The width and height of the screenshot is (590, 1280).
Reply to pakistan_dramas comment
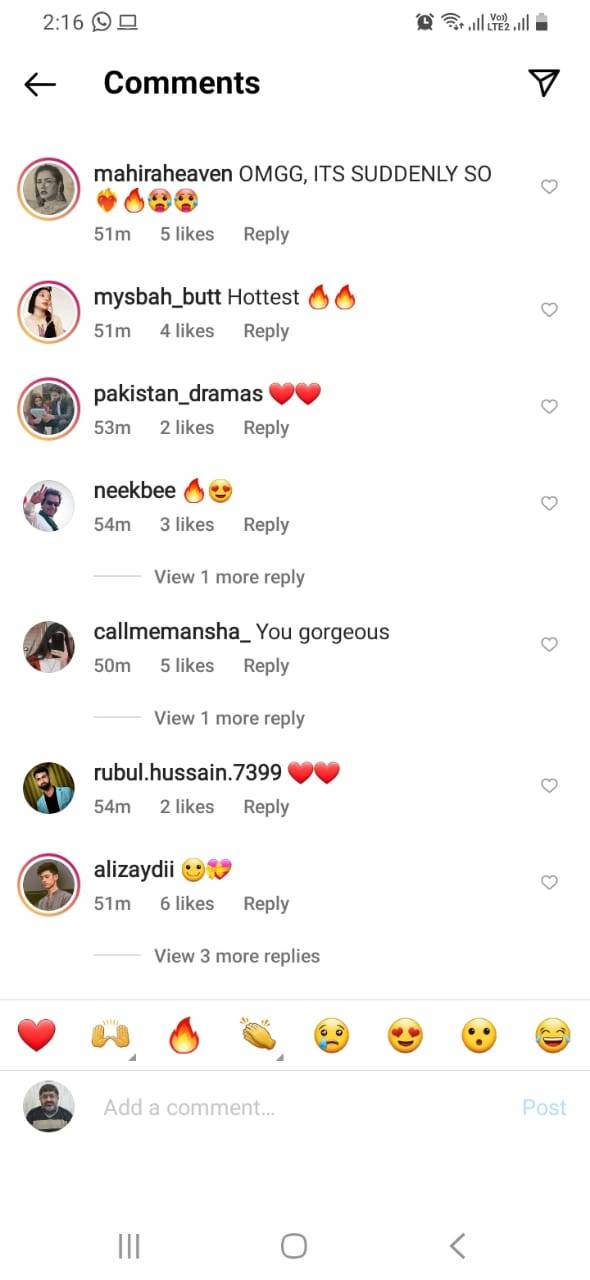[266, 427]
